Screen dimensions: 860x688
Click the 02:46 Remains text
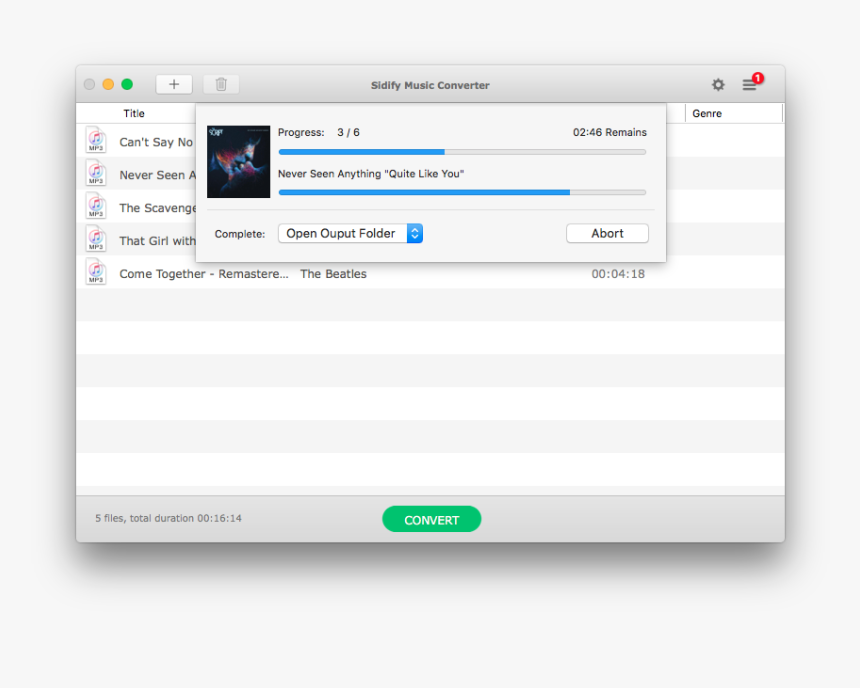tap(610, 132)
